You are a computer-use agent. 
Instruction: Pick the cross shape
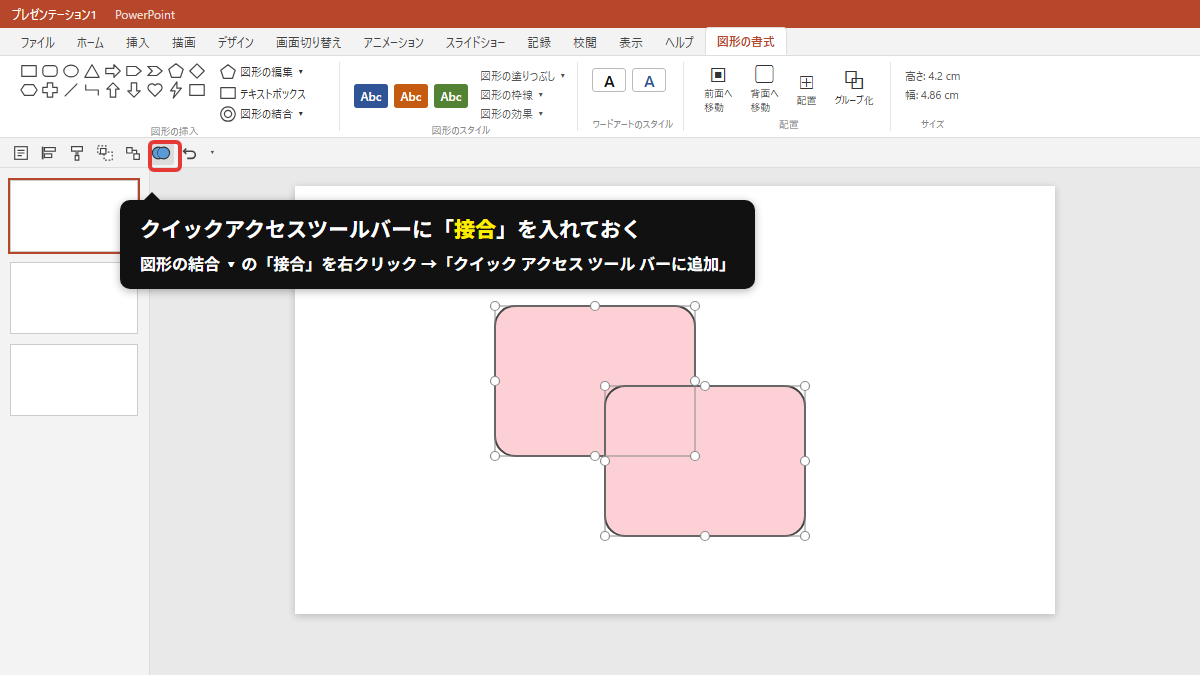click(x=50, y=90)
